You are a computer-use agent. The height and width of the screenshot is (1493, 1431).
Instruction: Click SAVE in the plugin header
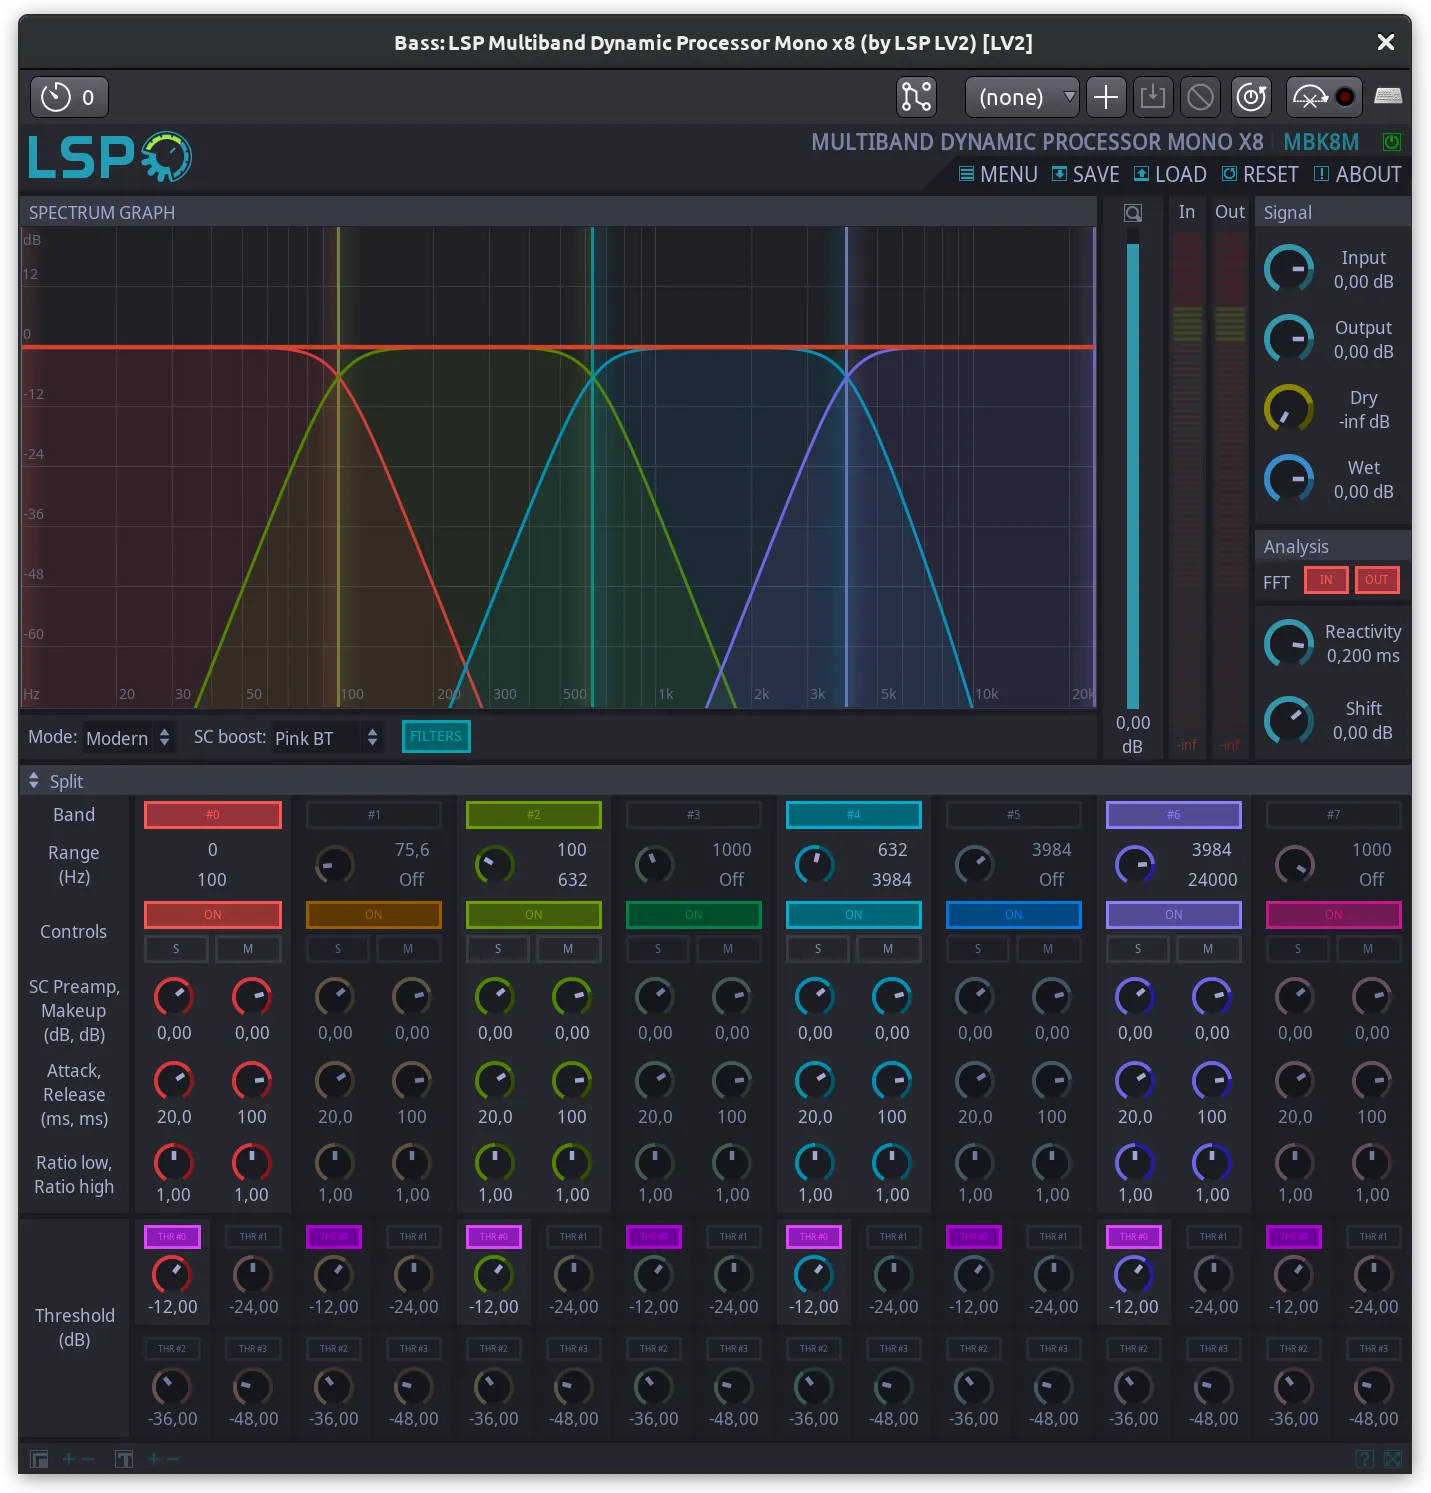click(x=1086, y=174)
